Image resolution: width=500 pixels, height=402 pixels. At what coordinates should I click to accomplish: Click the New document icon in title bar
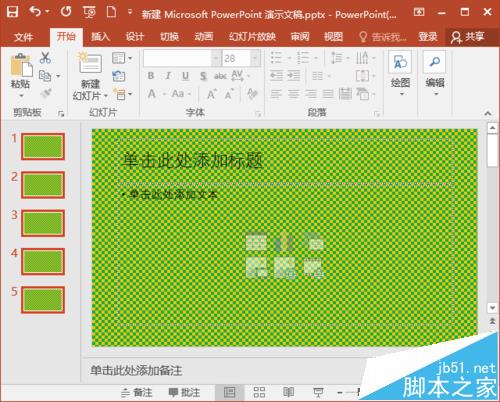111,12
